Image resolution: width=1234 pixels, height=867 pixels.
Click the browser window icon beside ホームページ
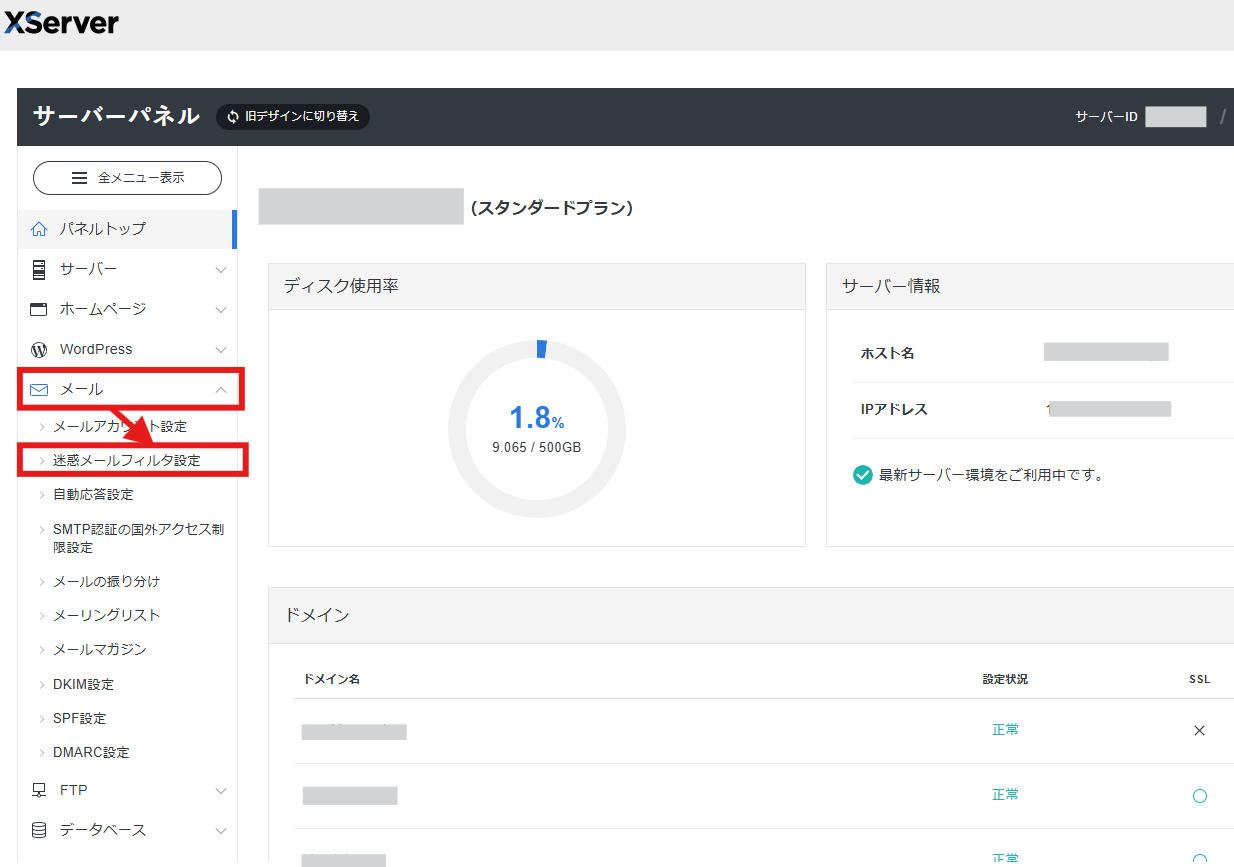(x=39, y=309)
